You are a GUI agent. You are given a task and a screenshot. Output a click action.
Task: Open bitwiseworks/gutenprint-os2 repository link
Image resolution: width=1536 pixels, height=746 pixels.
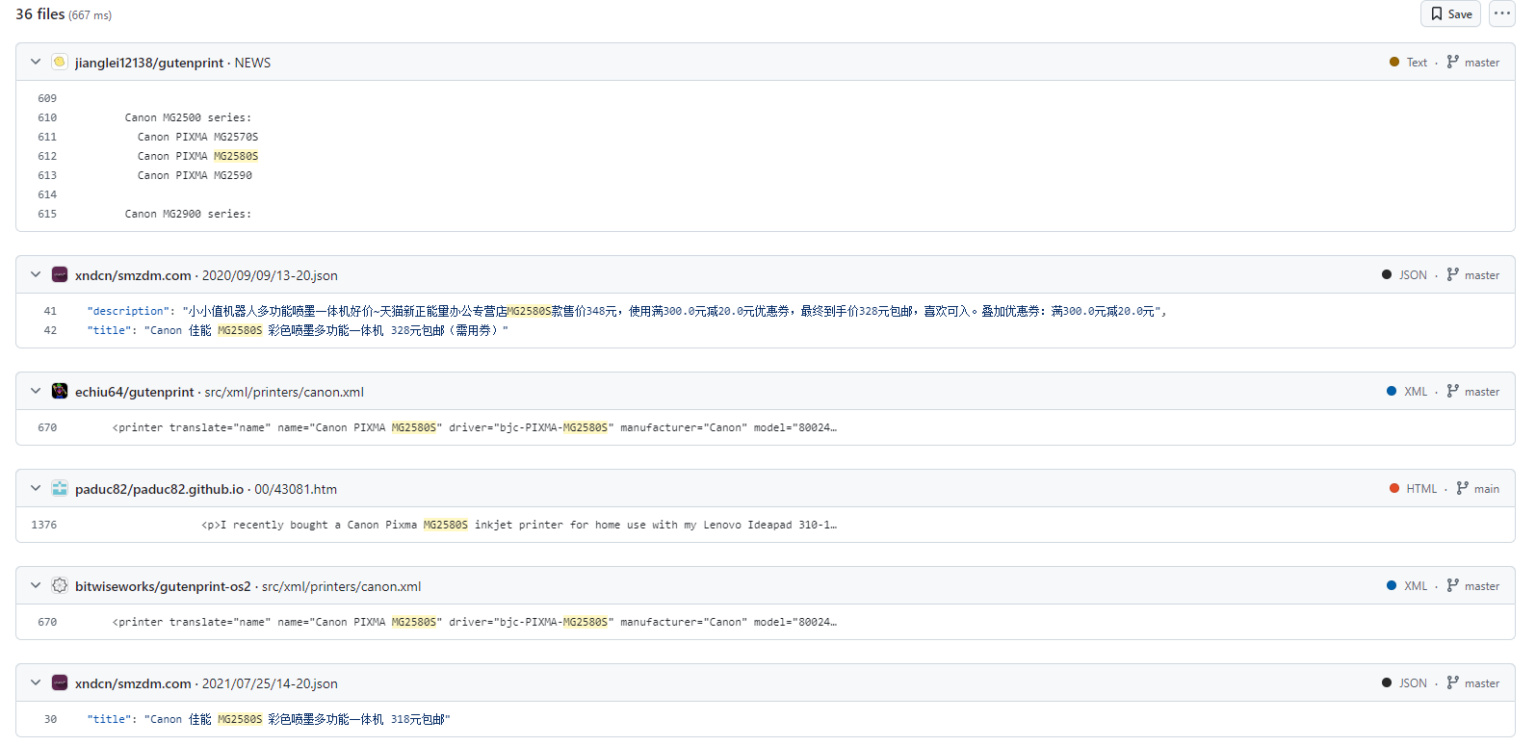click(x=163, y=586)
